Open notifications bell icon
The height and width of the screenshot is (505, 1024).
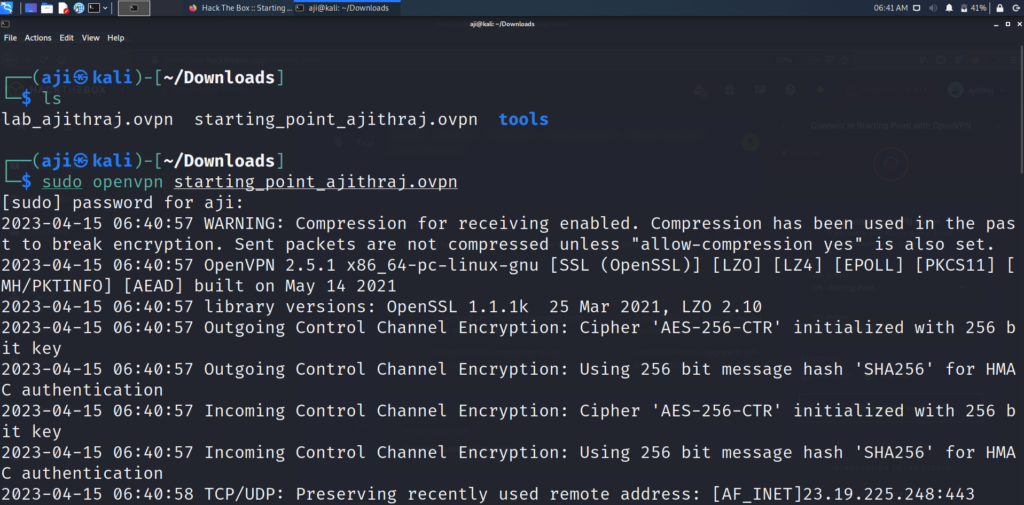tap(949, 8)
